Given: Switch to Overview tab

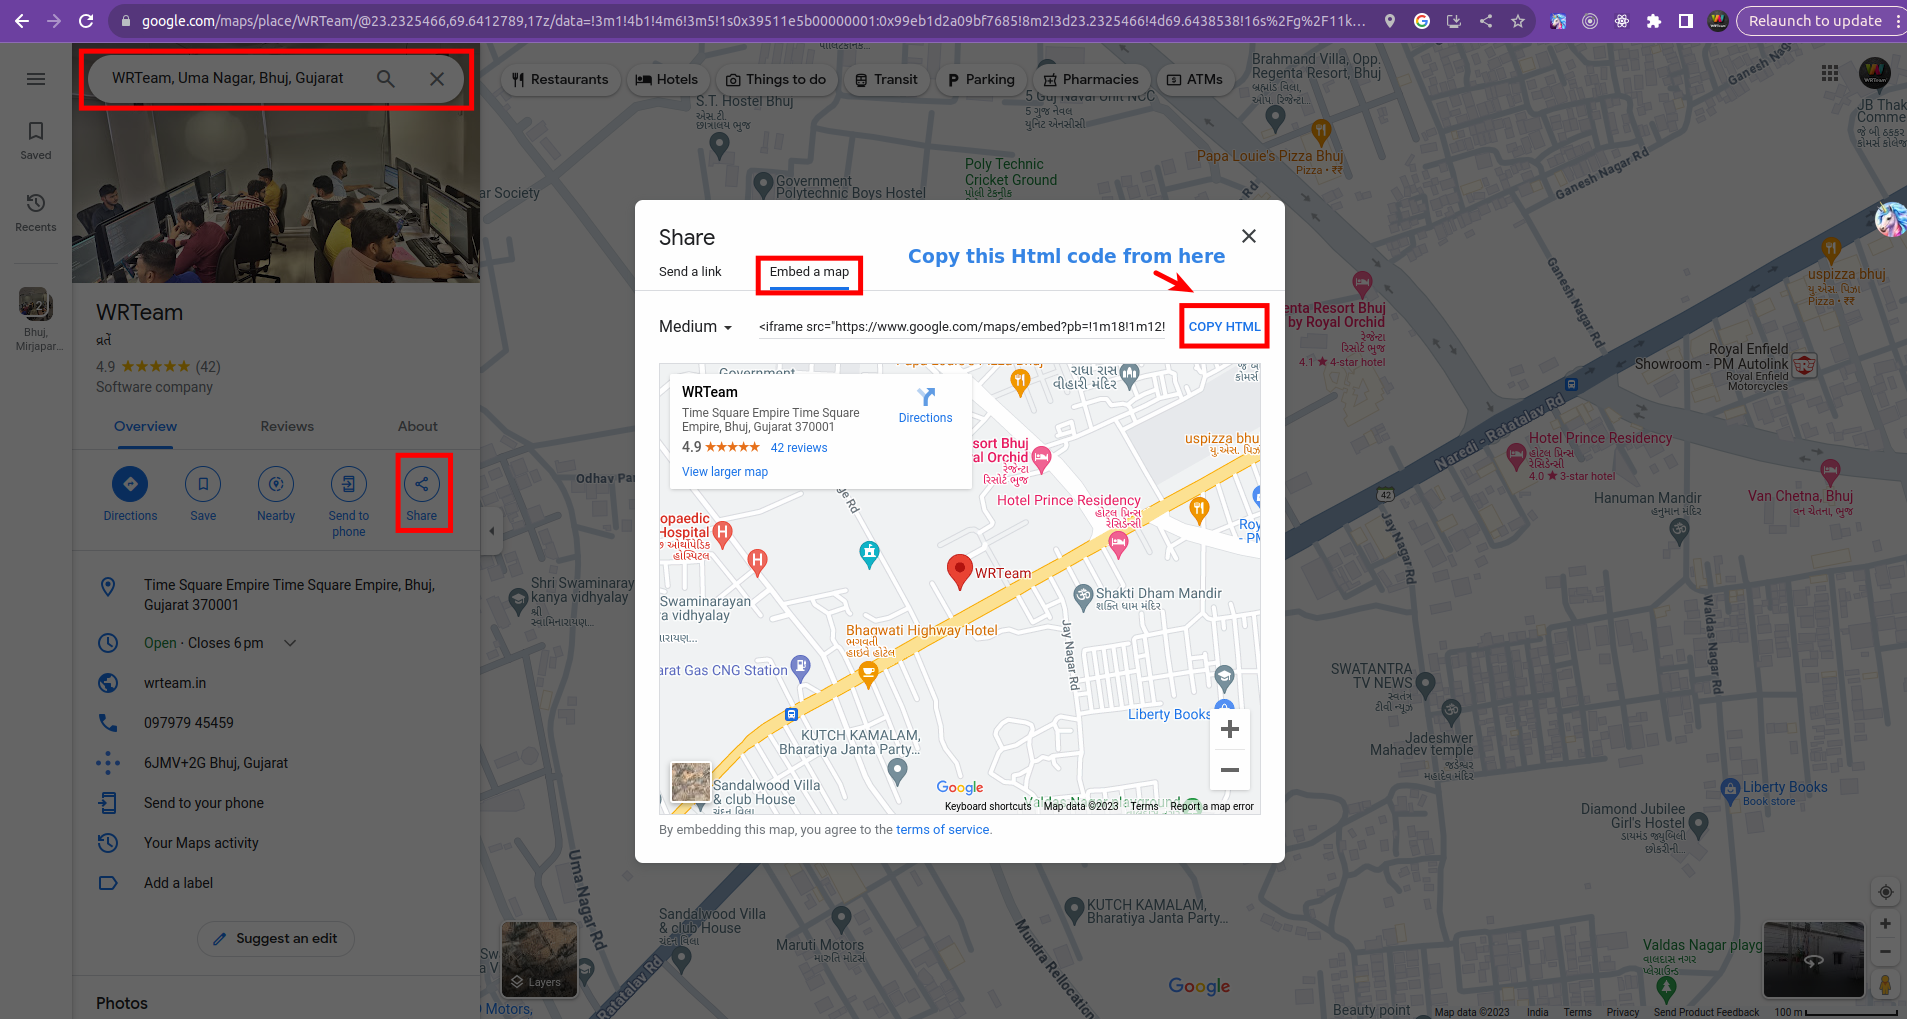Looking at the screenshot, I should point(145,426).
